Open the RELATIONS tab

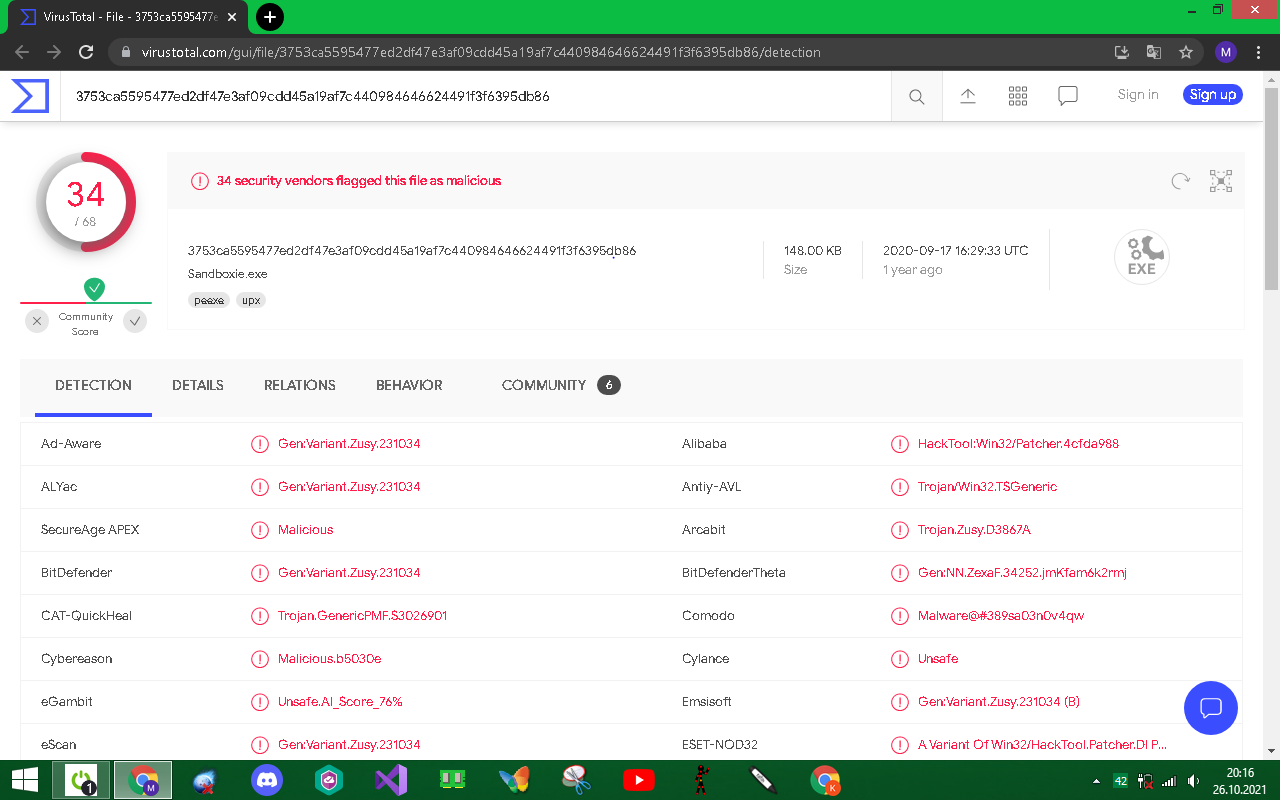pyautogui.click(x=300, y=385)
